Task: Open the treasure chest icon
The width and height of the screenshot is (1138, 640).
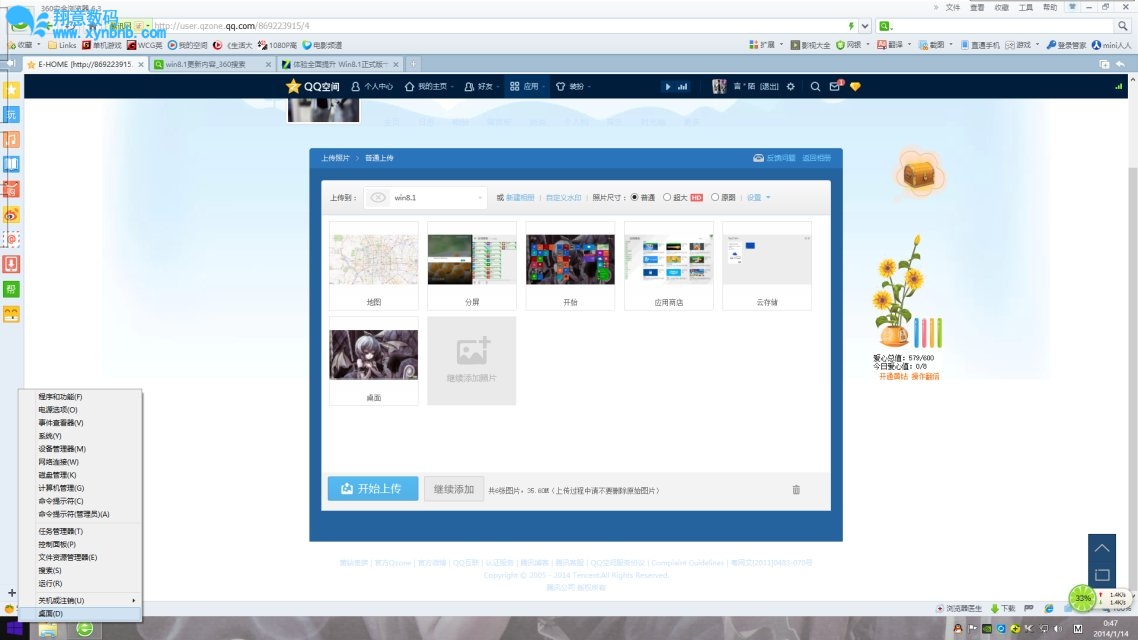Action: point(919,174)
